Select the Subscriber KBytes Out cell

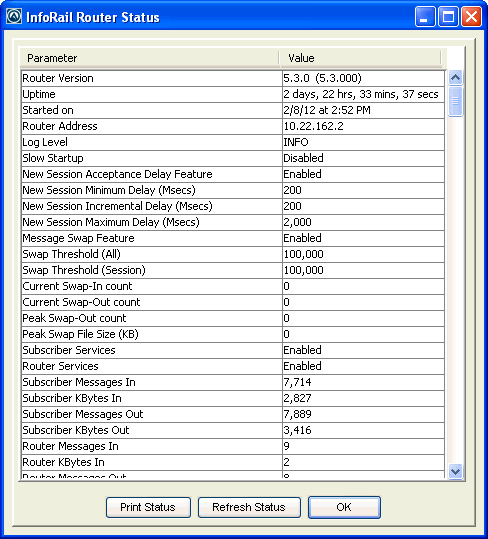coord(152,430)
